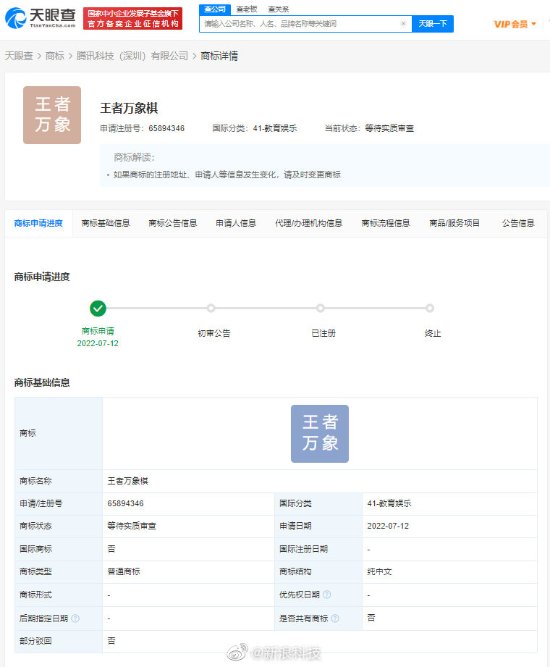This screenshot has height=667, width=550.
Task: Clear the search field with the X icon
Action: pos(403,24)
